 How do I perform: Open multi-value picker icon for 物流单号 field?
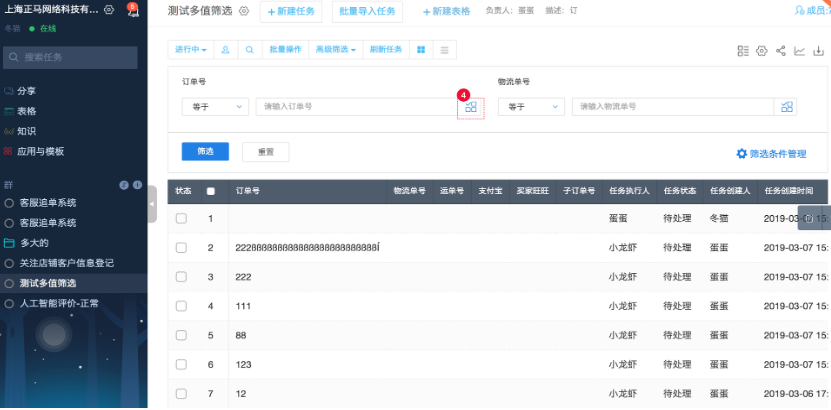point(786,107)
